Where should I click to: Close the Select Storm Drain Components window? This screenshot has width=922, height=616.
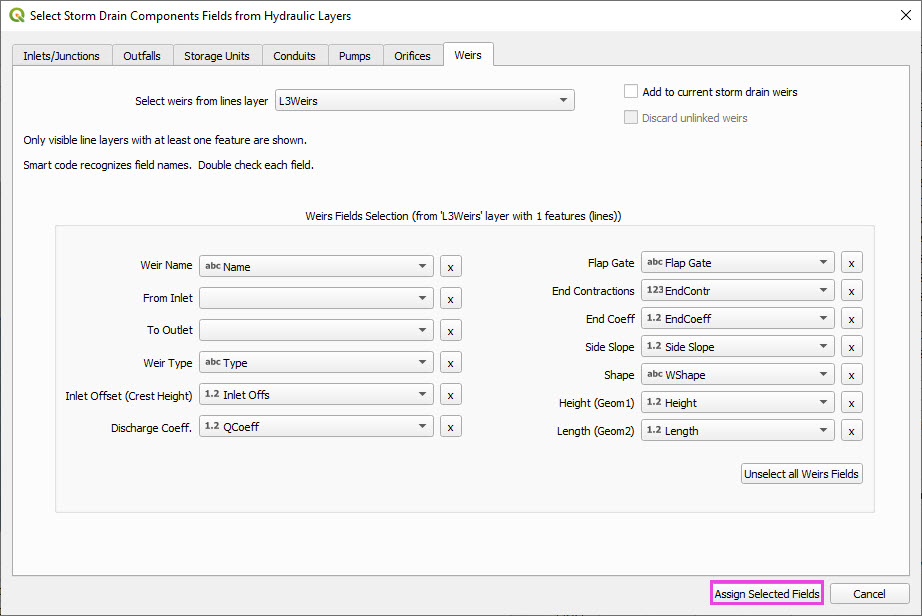(898, 16)
